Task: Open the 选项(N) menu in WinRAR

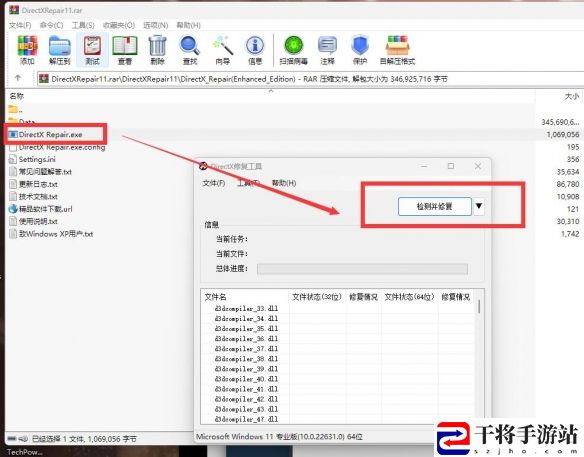Action: point(156,25)
